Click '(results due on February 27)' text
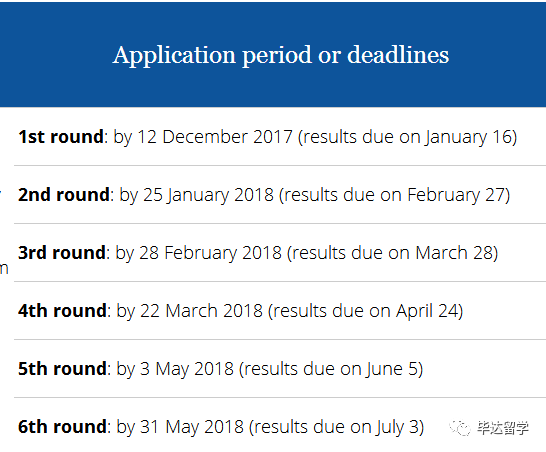546x452 pixels. [x=395, y=194]
